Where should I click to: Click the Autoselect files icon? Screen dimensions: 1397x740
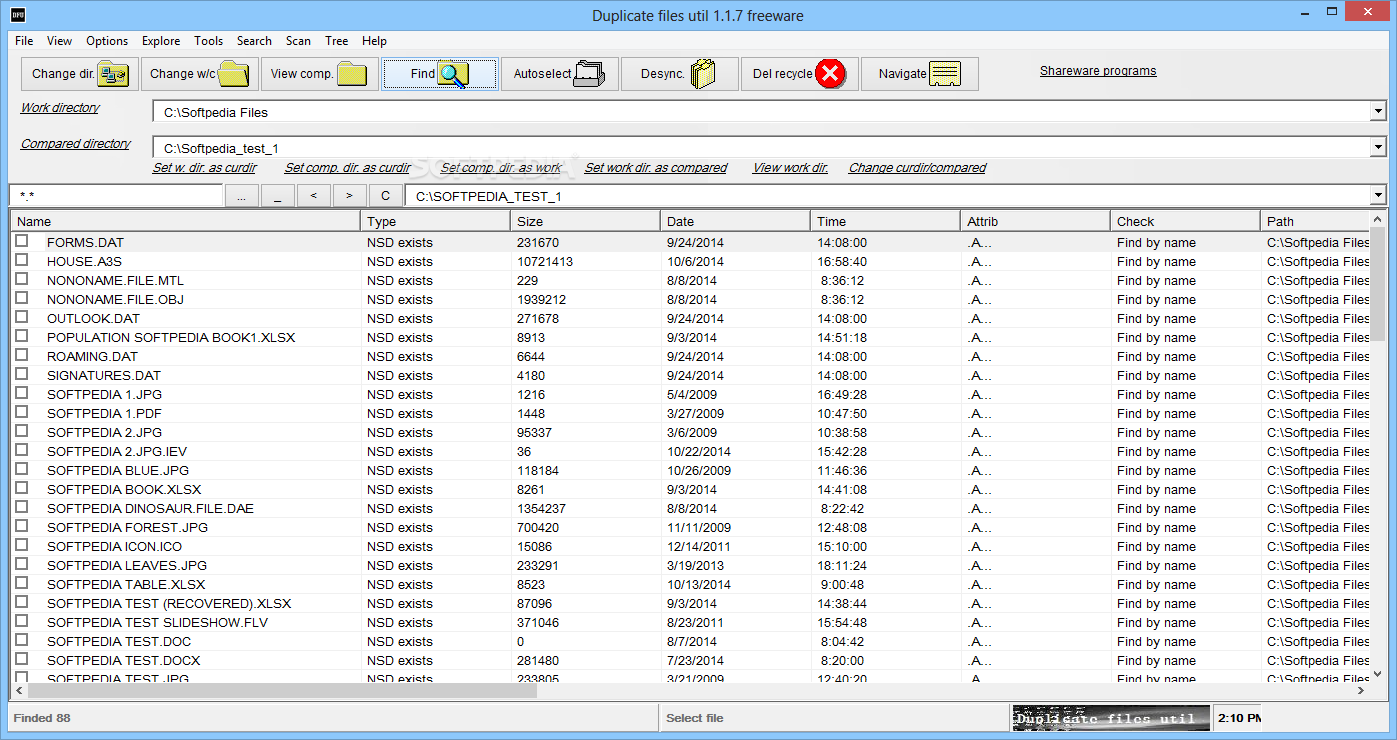point(589,74)
